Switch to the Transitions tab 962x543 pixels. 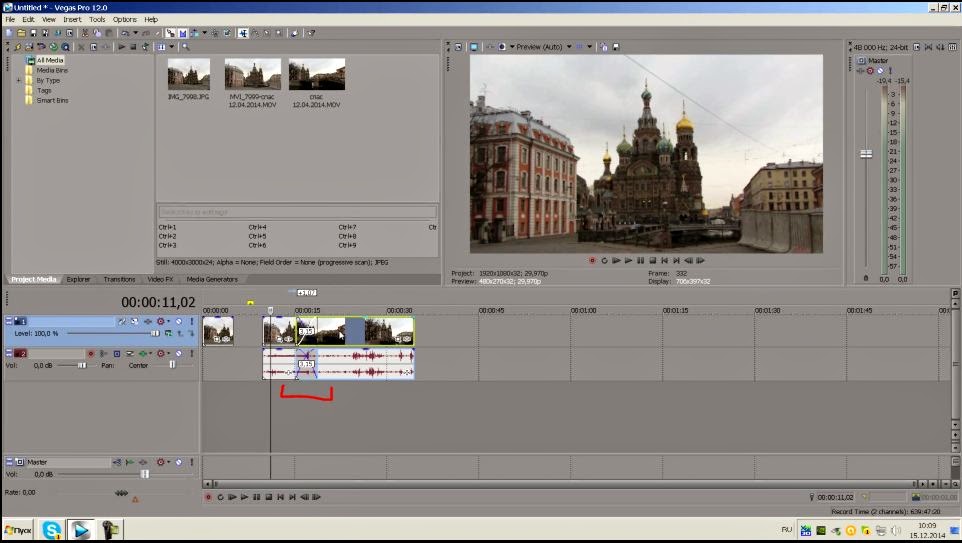click(x=119, y=279)
